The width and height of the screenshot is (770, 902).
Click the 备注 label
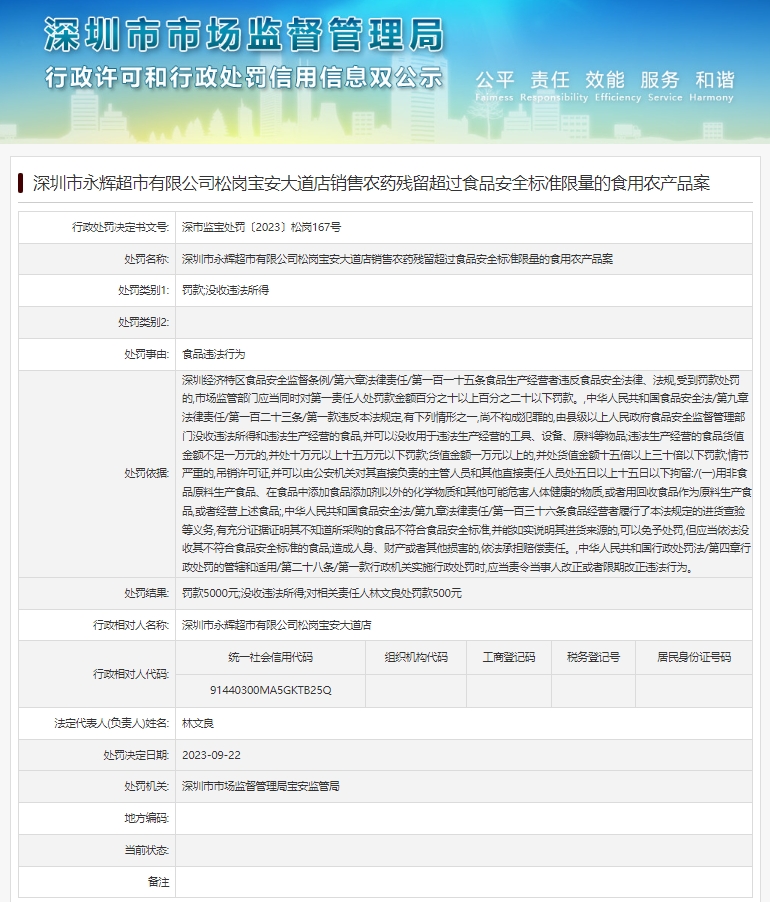pyautogui.click(x=158, y=881)
